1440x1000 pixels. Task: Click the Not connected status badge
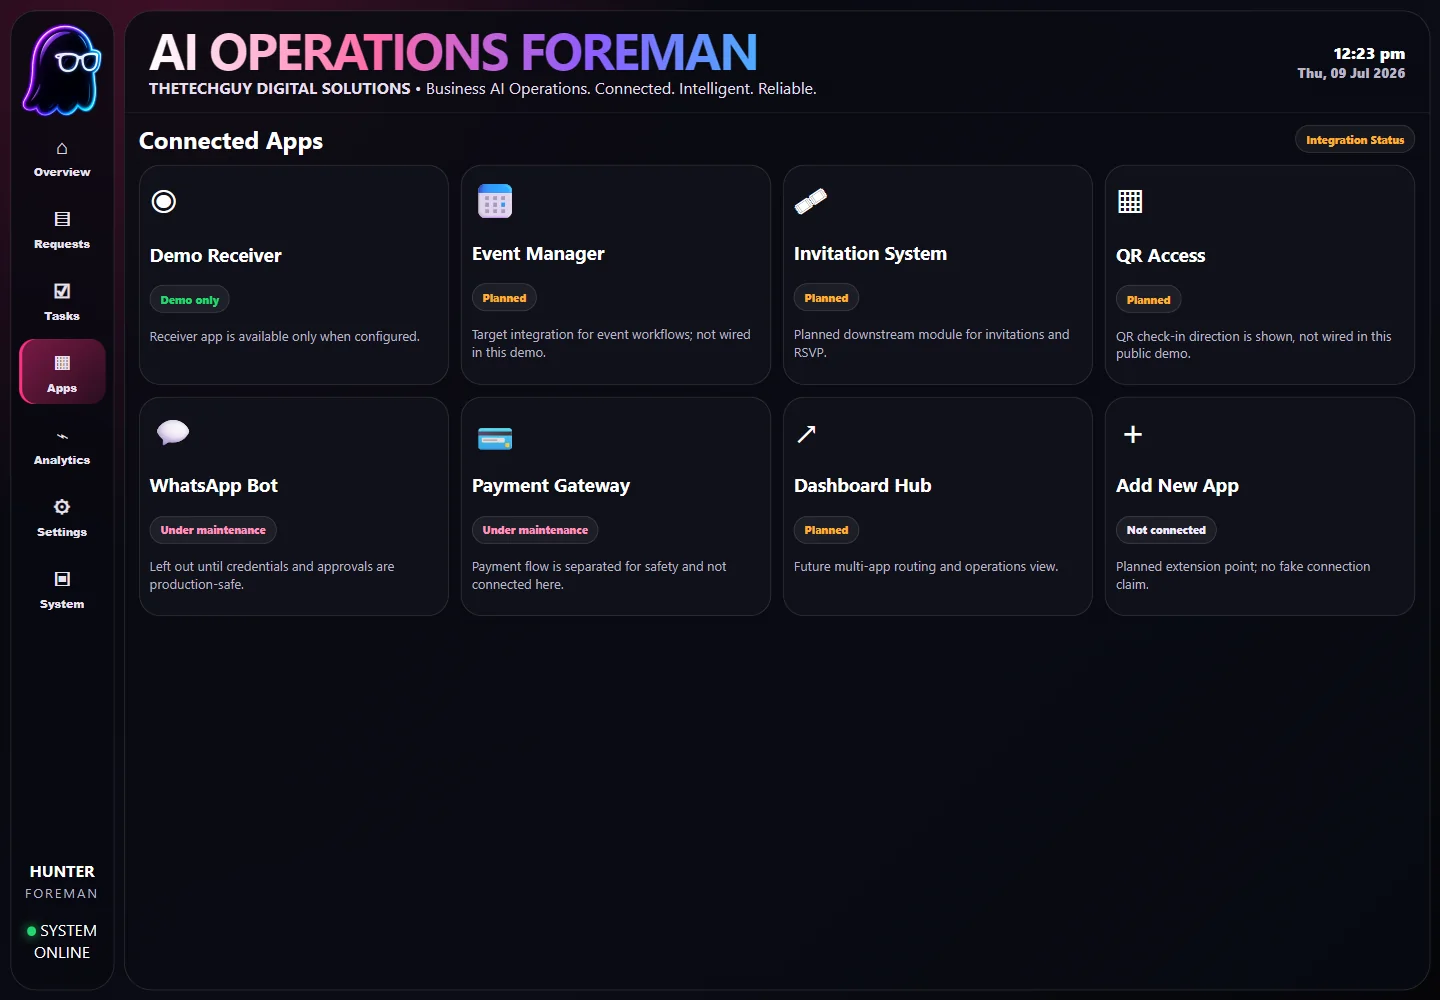coord(1166,530)
